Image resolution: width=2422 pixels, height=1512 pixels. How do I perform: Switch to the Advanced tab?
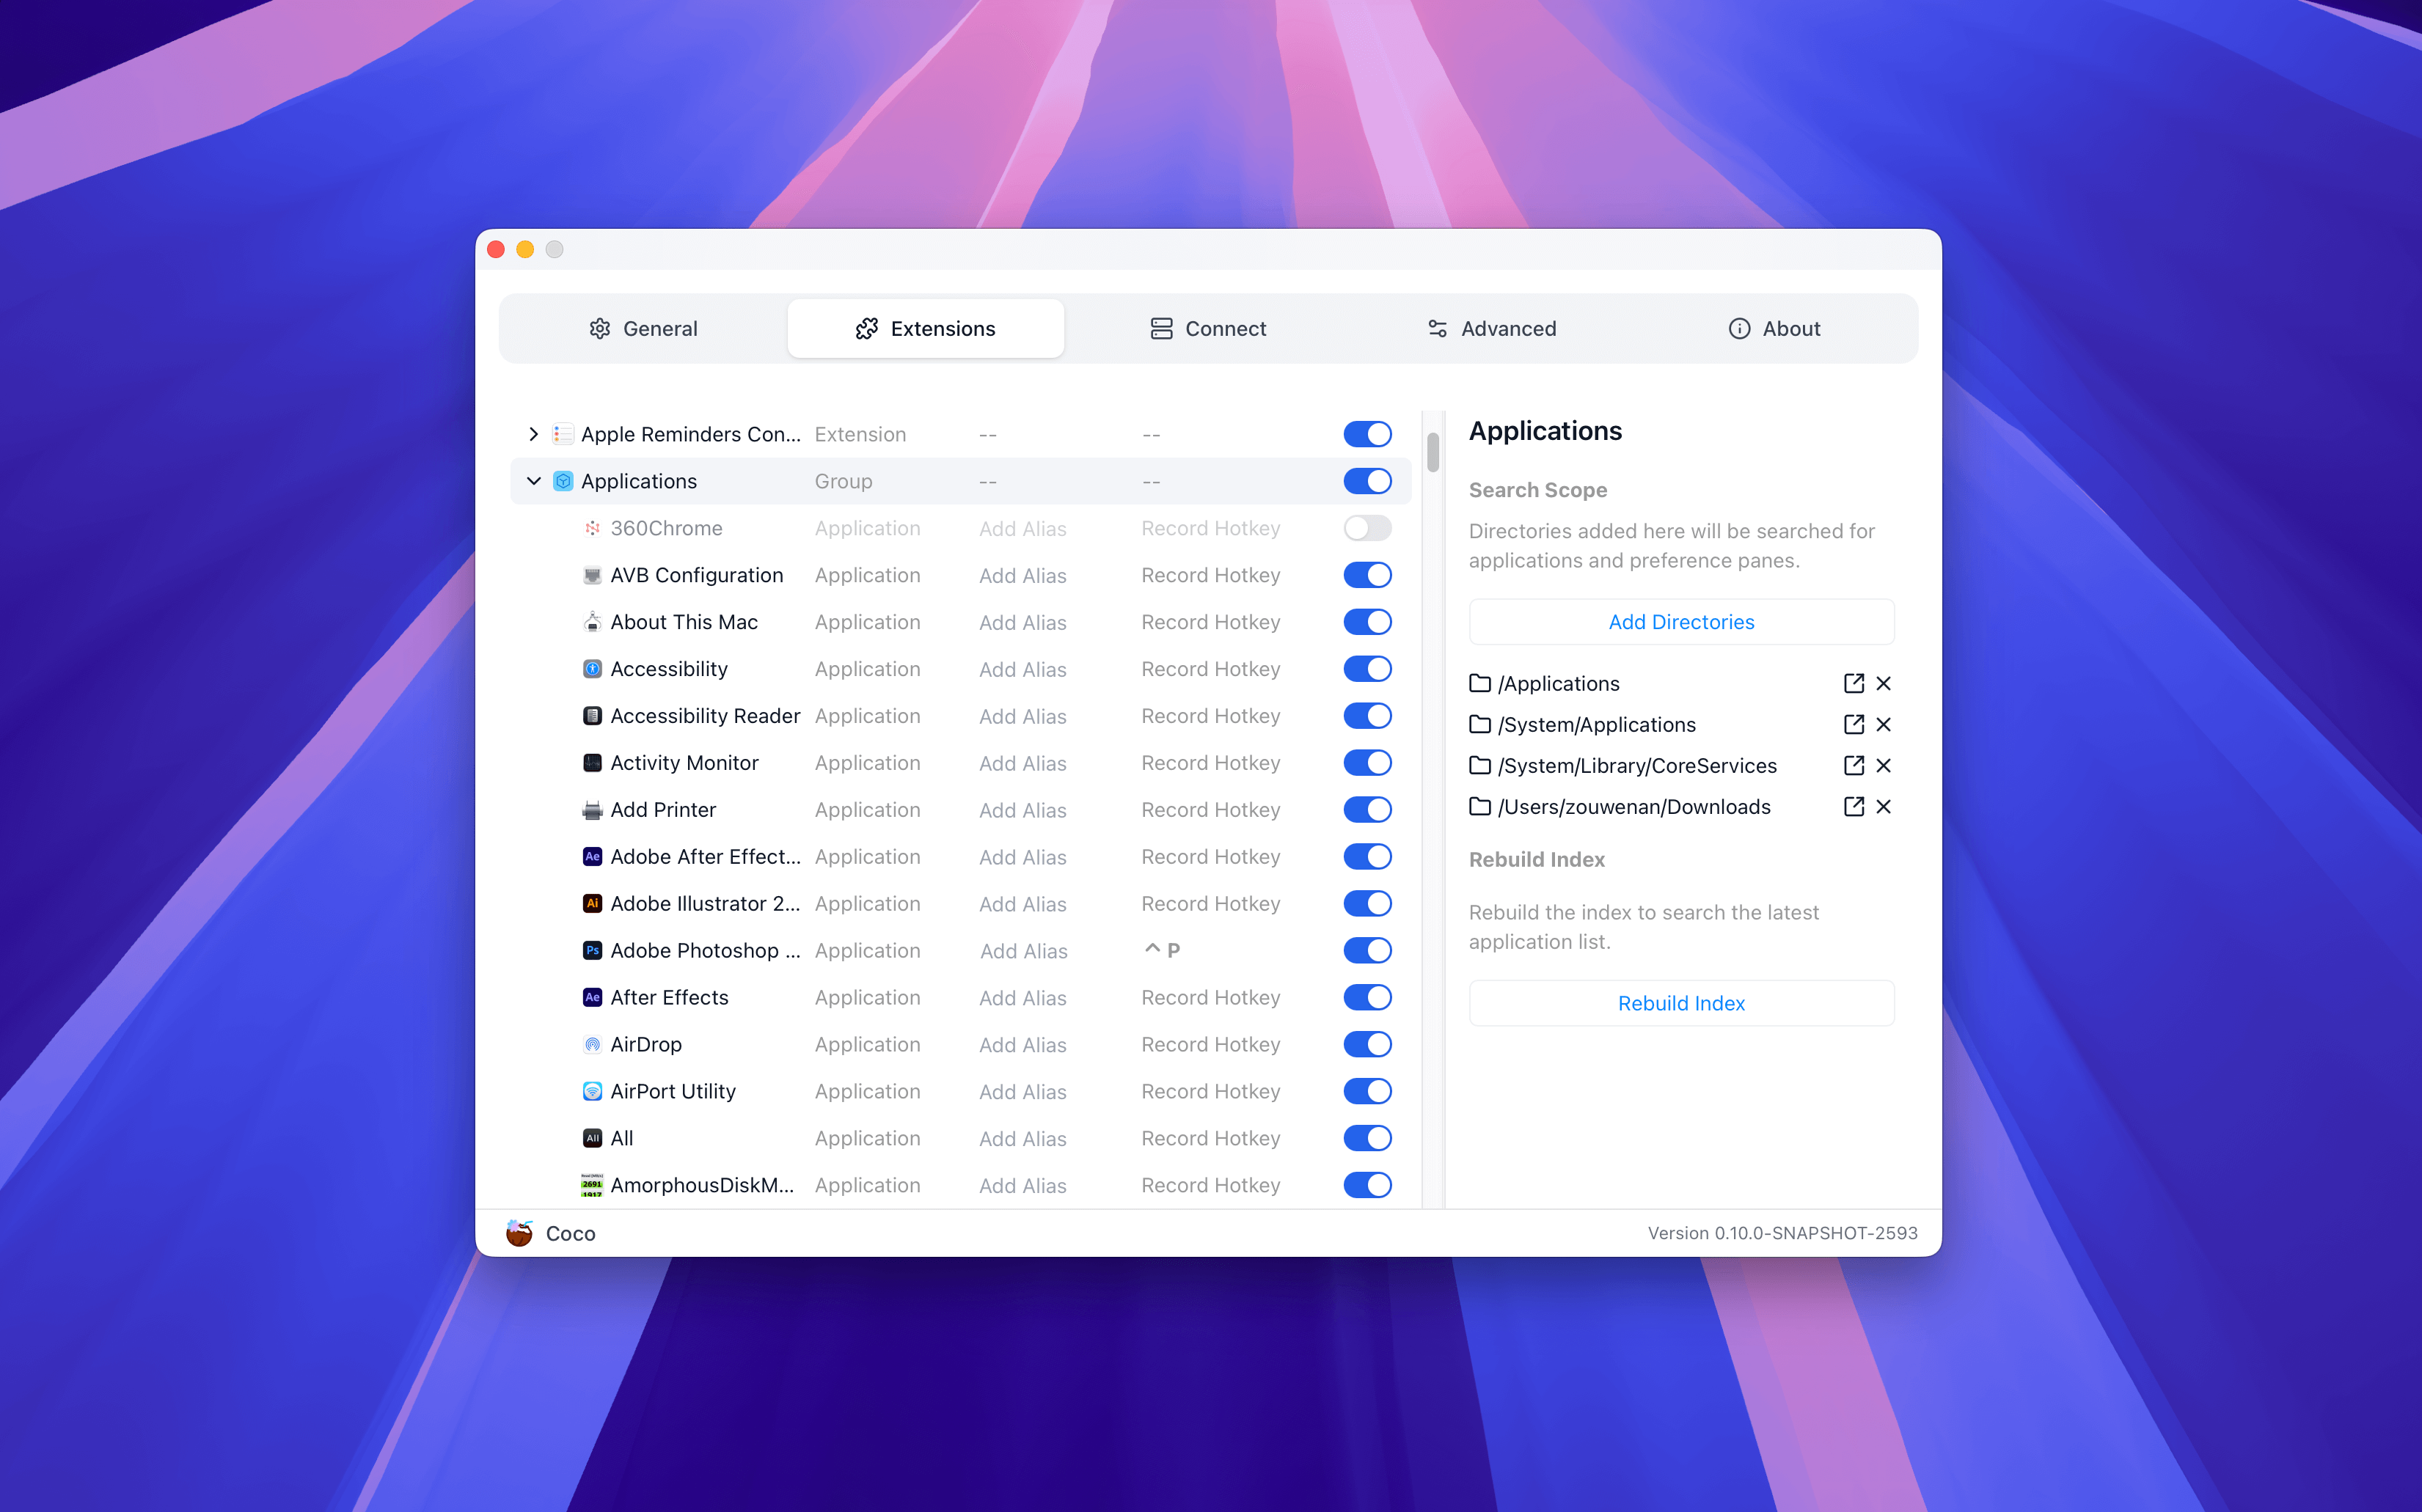(1491, 328)
